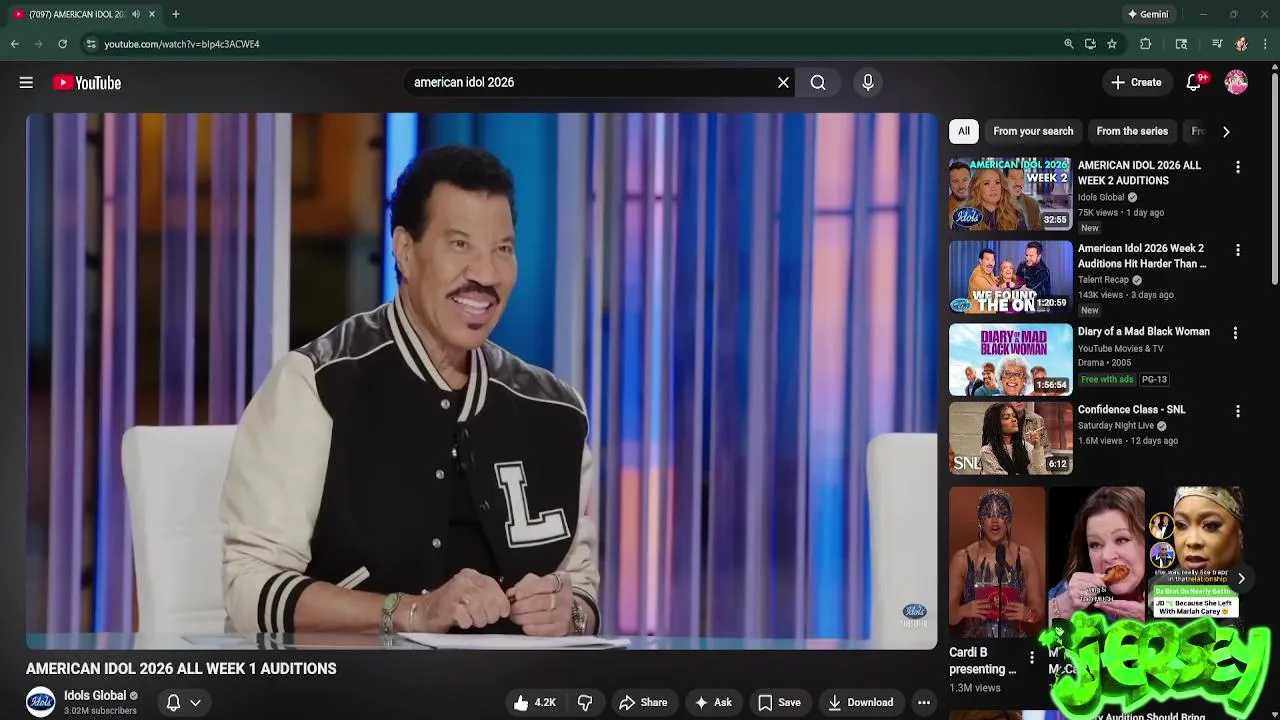Click the video player showing the judge
Image resolution: width=1280 pixels, height=720 pixels.
pyautogui.click(x=481, y=381)
